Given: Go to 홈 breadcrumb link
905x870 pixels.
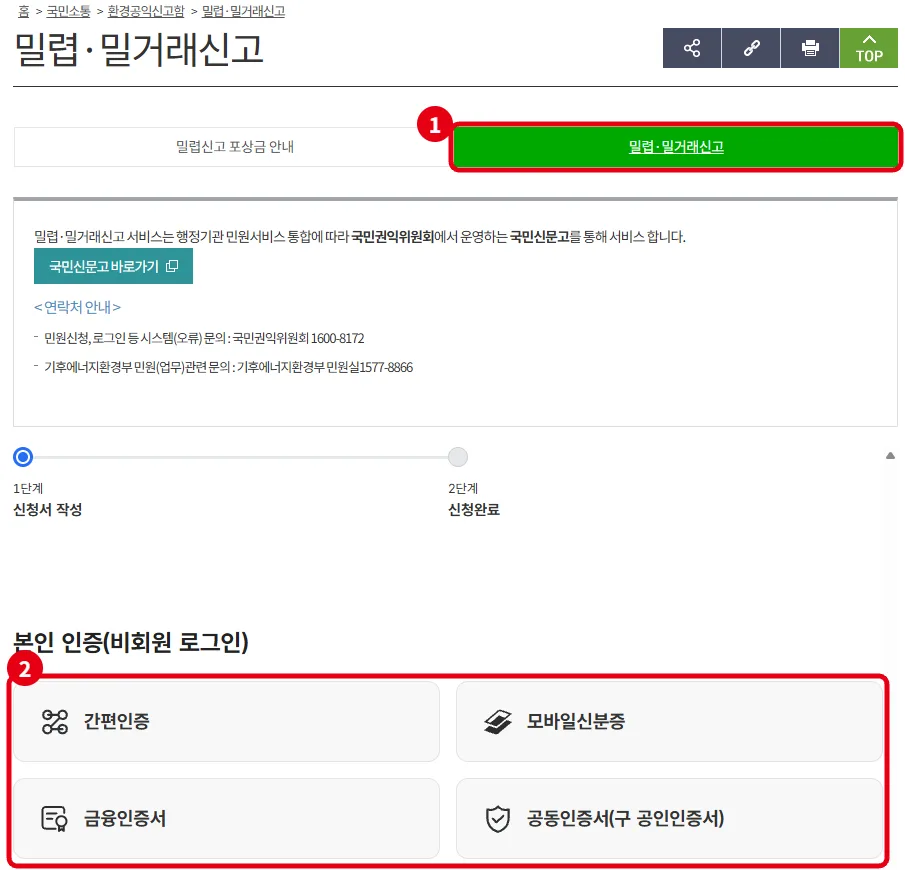Looking at the screenshot, I should coord(23,11).
